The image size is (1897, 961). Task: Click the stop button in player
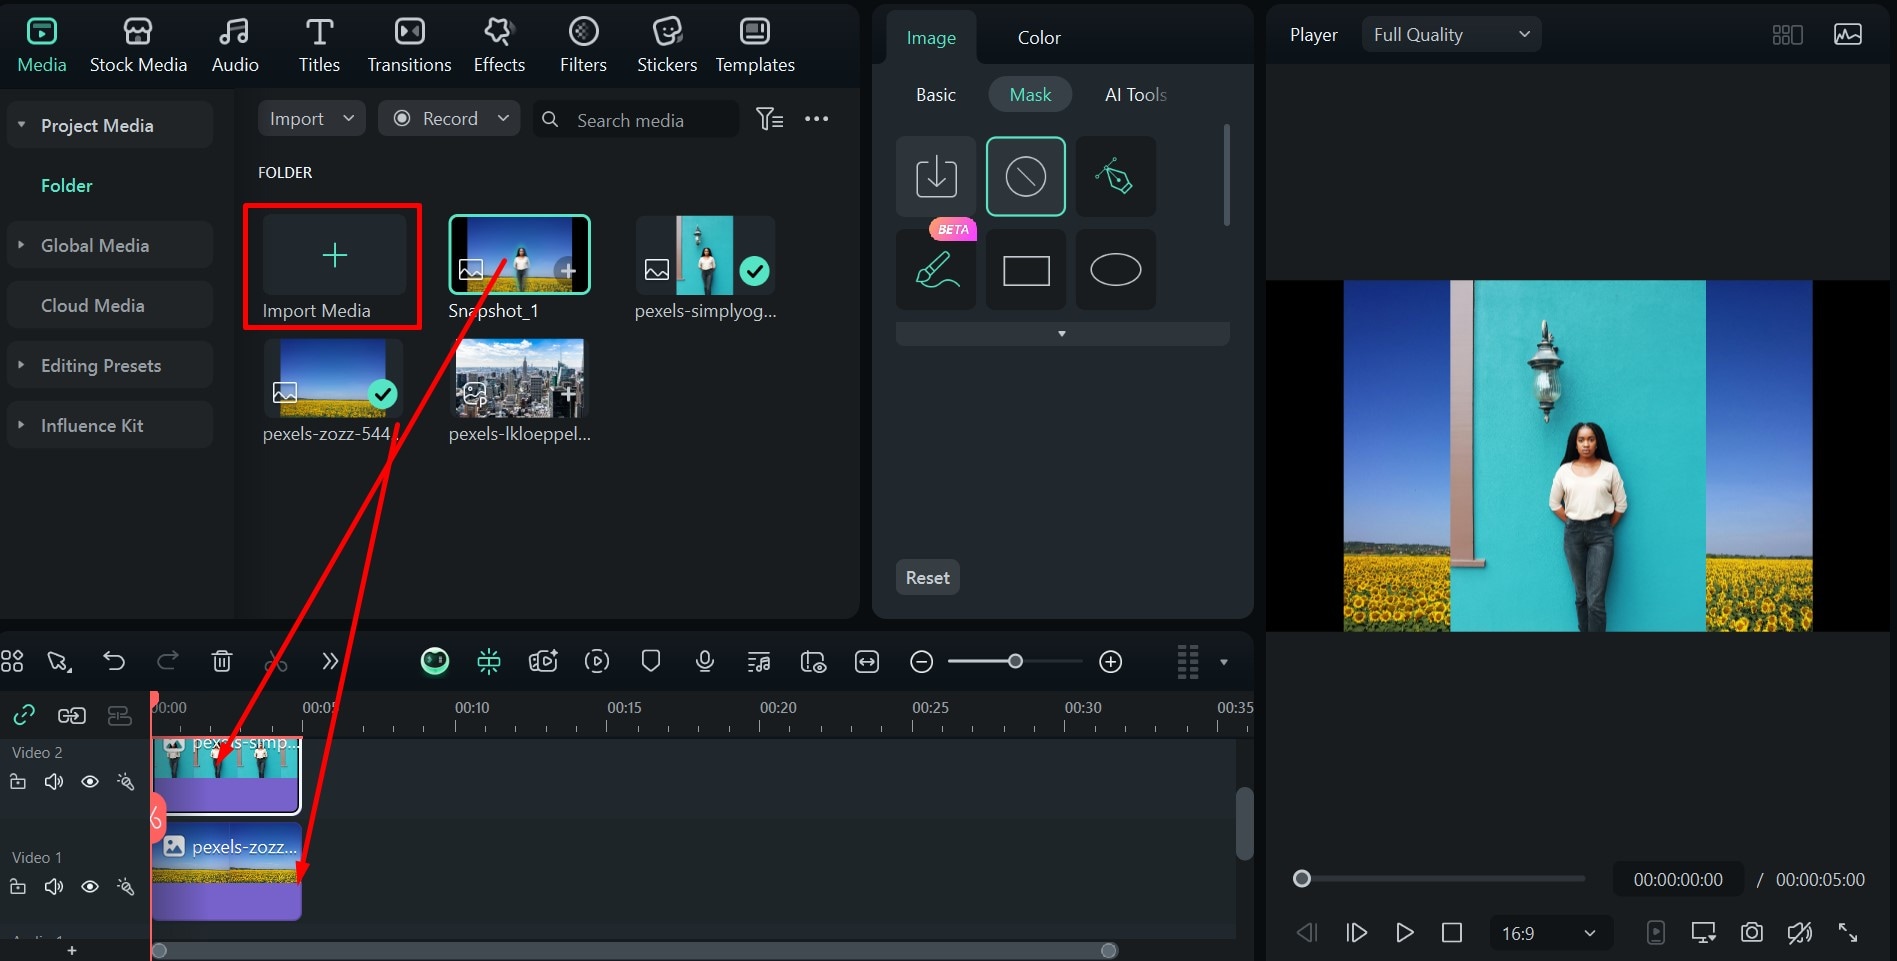coord(1452,933)
